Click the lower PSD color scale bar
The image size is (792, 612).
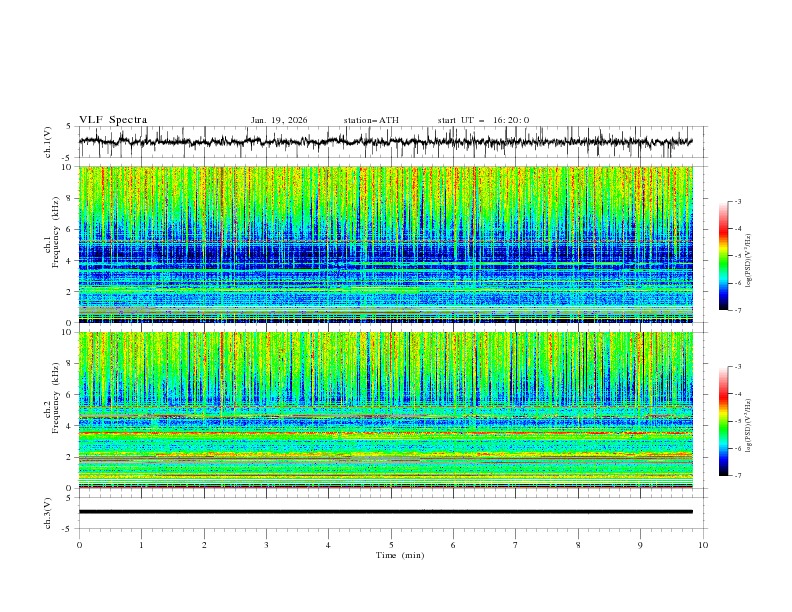click(723, 421)
